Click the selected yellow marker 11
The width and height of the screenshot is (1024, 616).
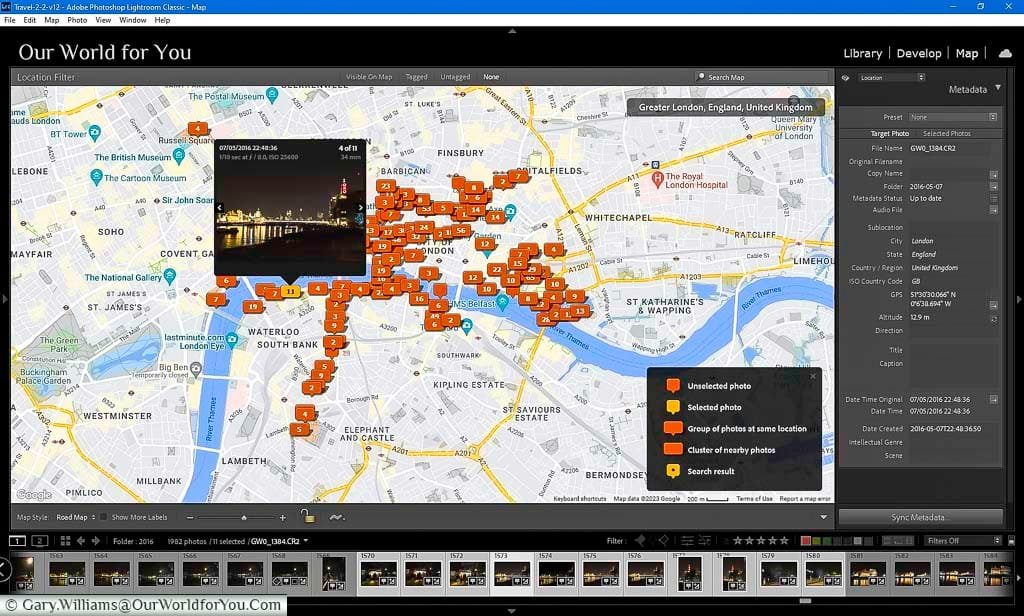pyautogui.click(x=291, y=291)
